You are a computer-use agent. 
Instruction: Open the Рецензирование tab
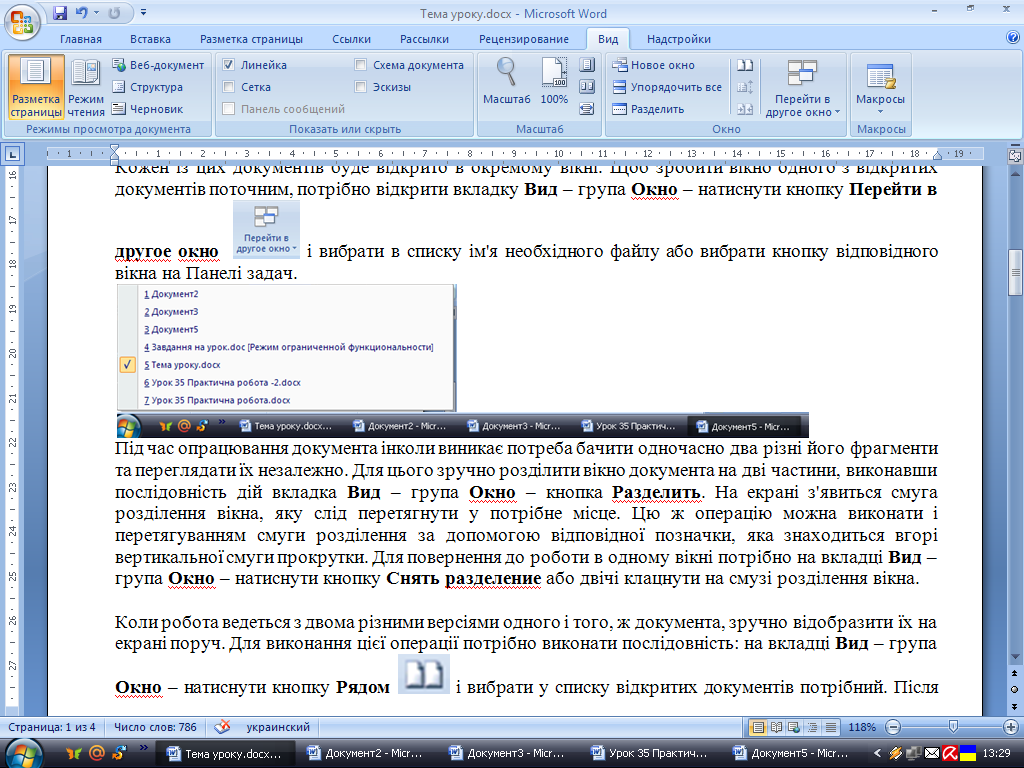(524, 39)
